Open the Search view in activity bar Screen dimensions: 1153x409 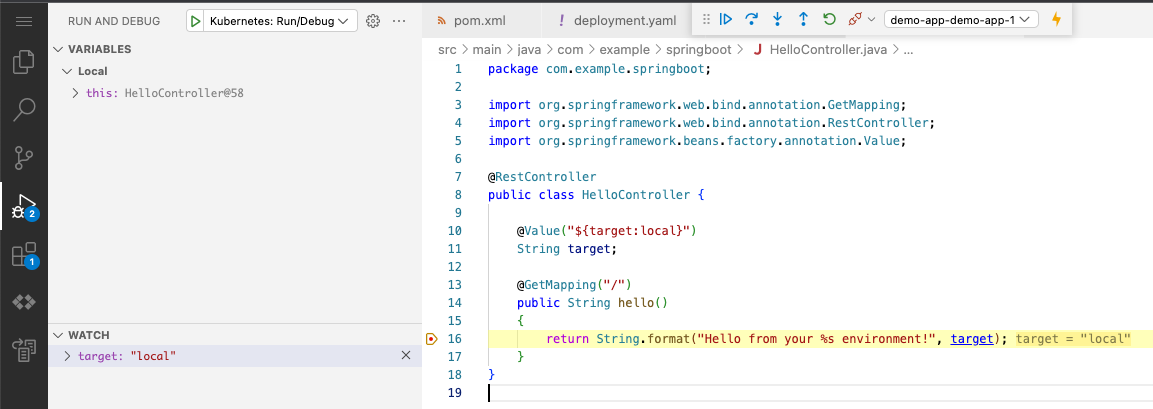pos(23,109)
